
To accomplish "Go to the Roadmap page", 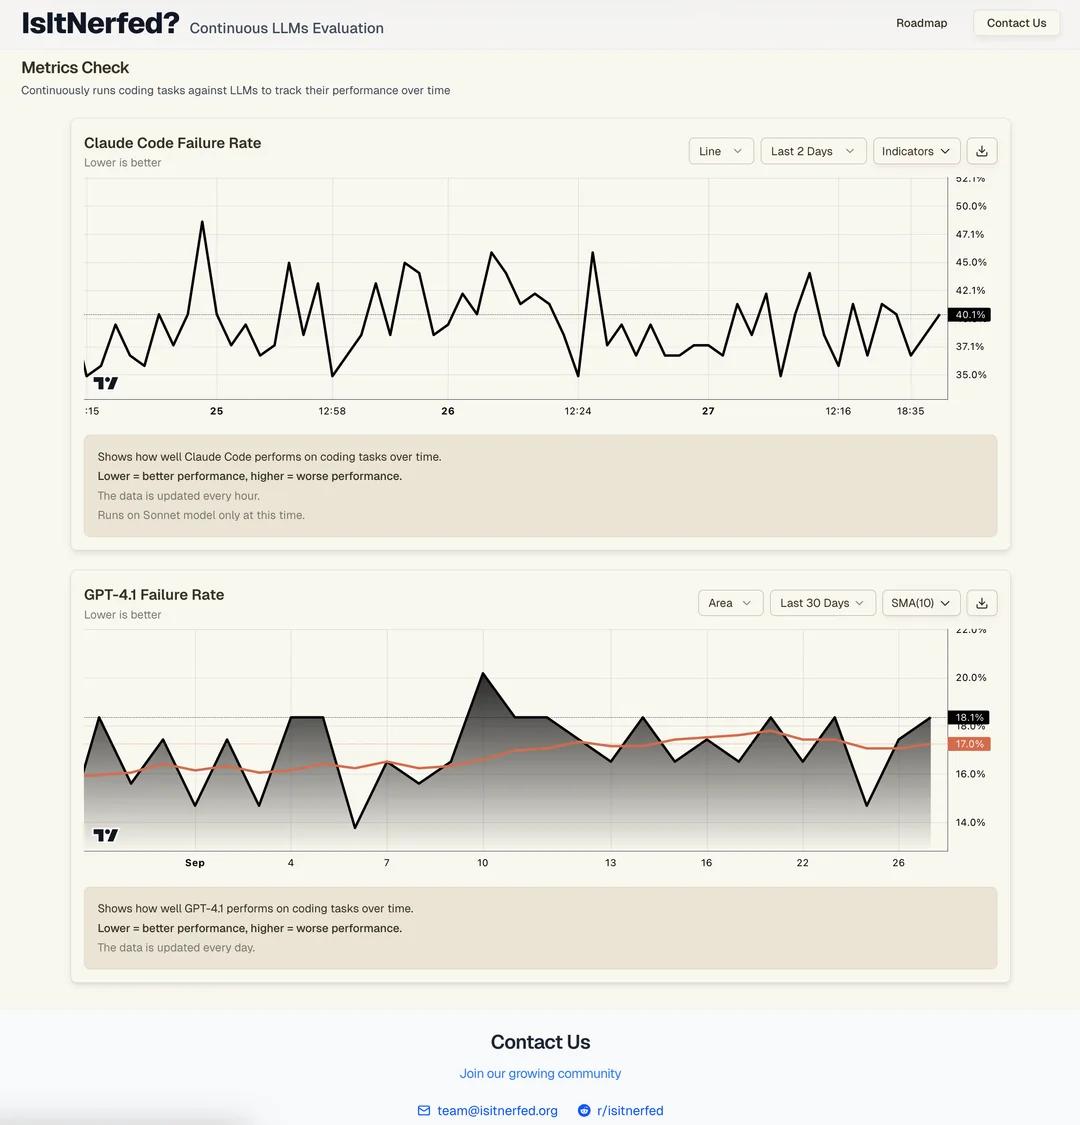I will 921,23.
